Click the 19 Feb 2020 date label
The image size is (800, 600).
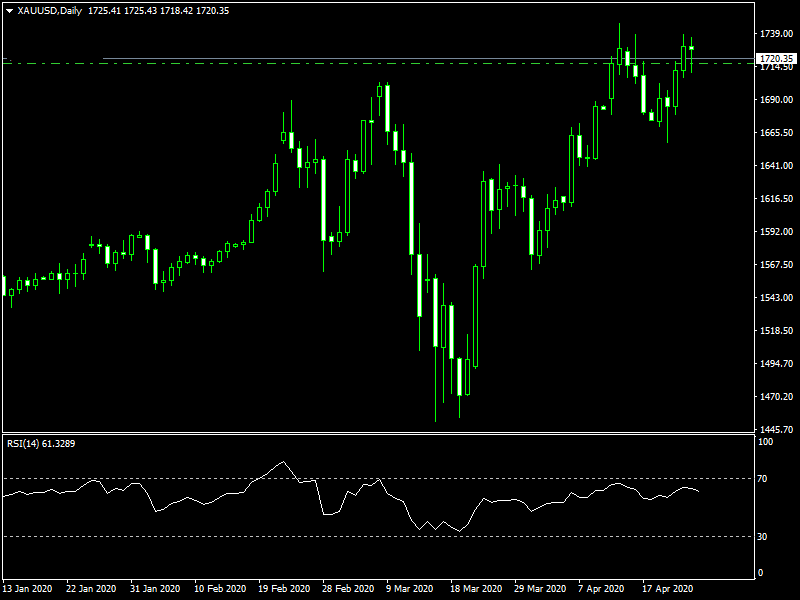point(284,589)
